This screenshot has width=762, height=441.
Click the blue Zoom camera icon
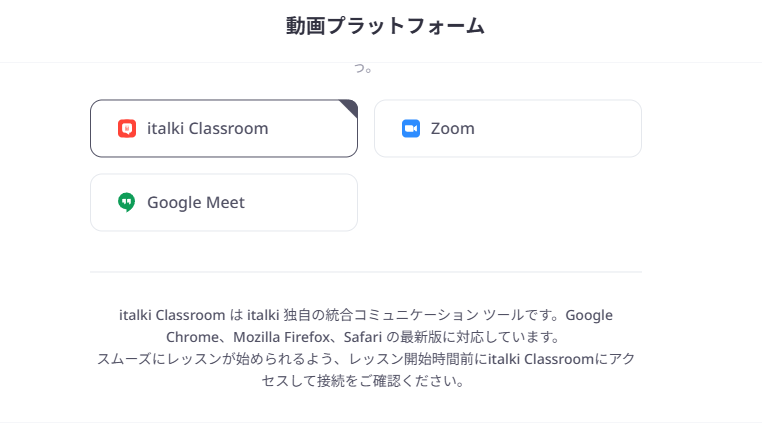pos(411,128)
